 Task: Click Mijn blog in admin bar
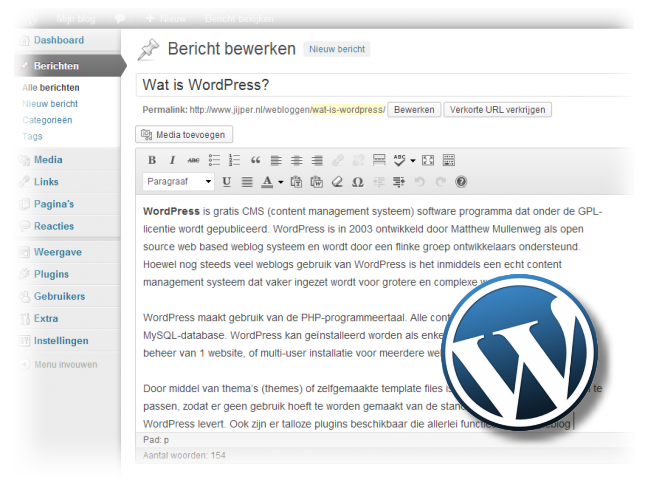(x=76, y=19)
